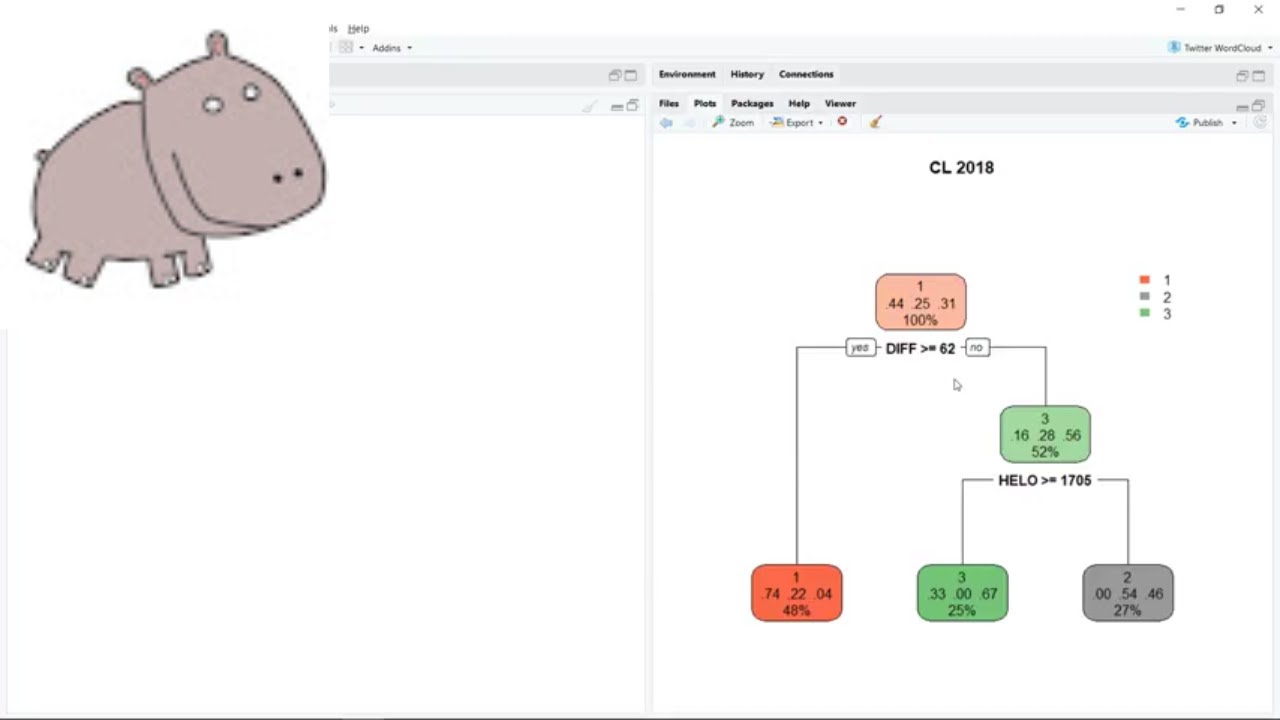Click the Twitter WordCloud project icon

(1174, 47)
